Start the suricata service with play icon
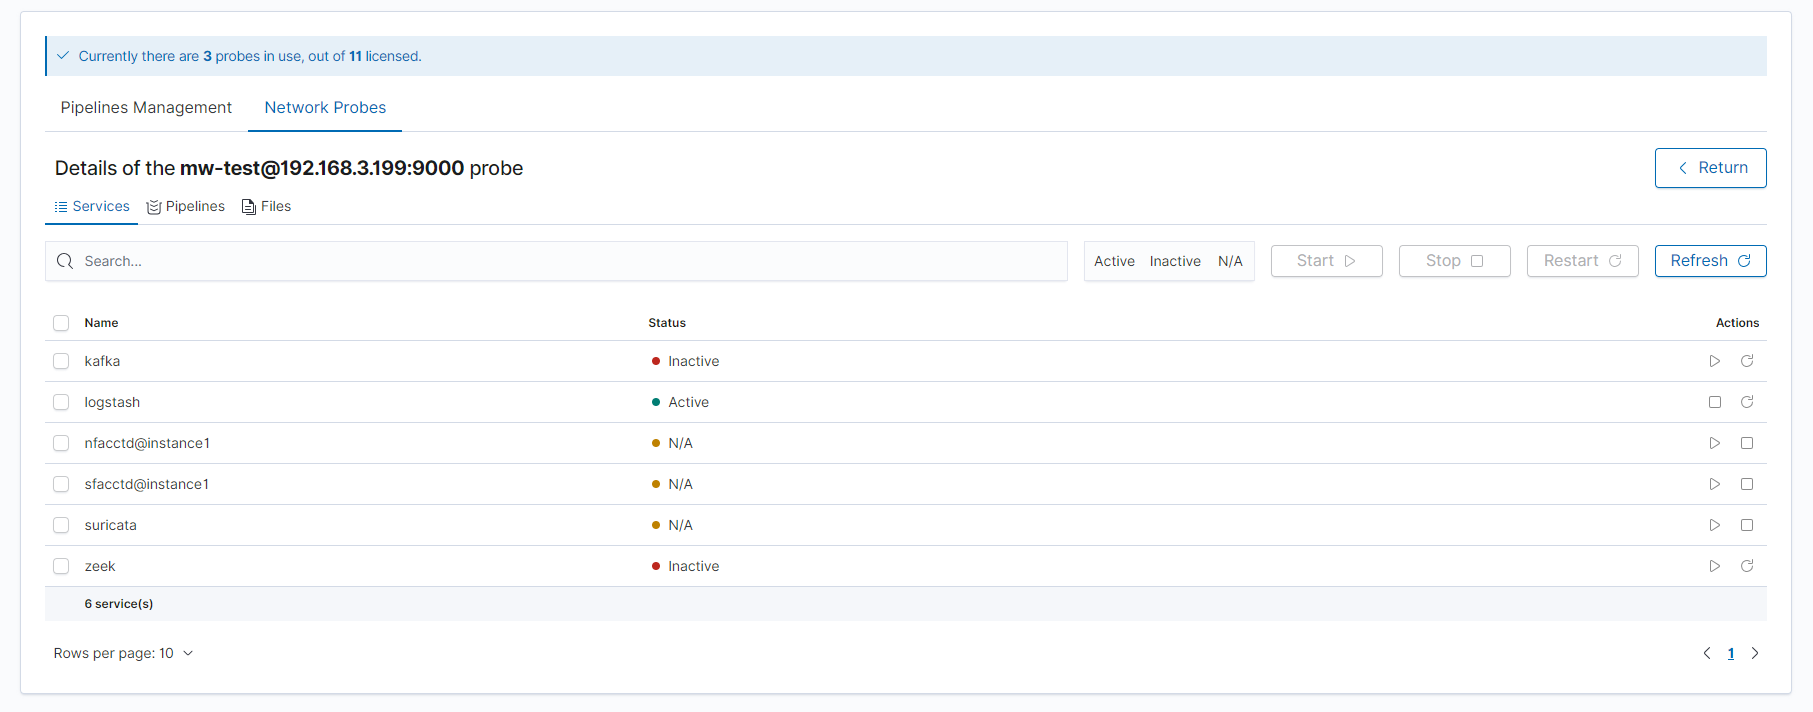Screen dimensions: 1813x712 (x=1714, y=525)
